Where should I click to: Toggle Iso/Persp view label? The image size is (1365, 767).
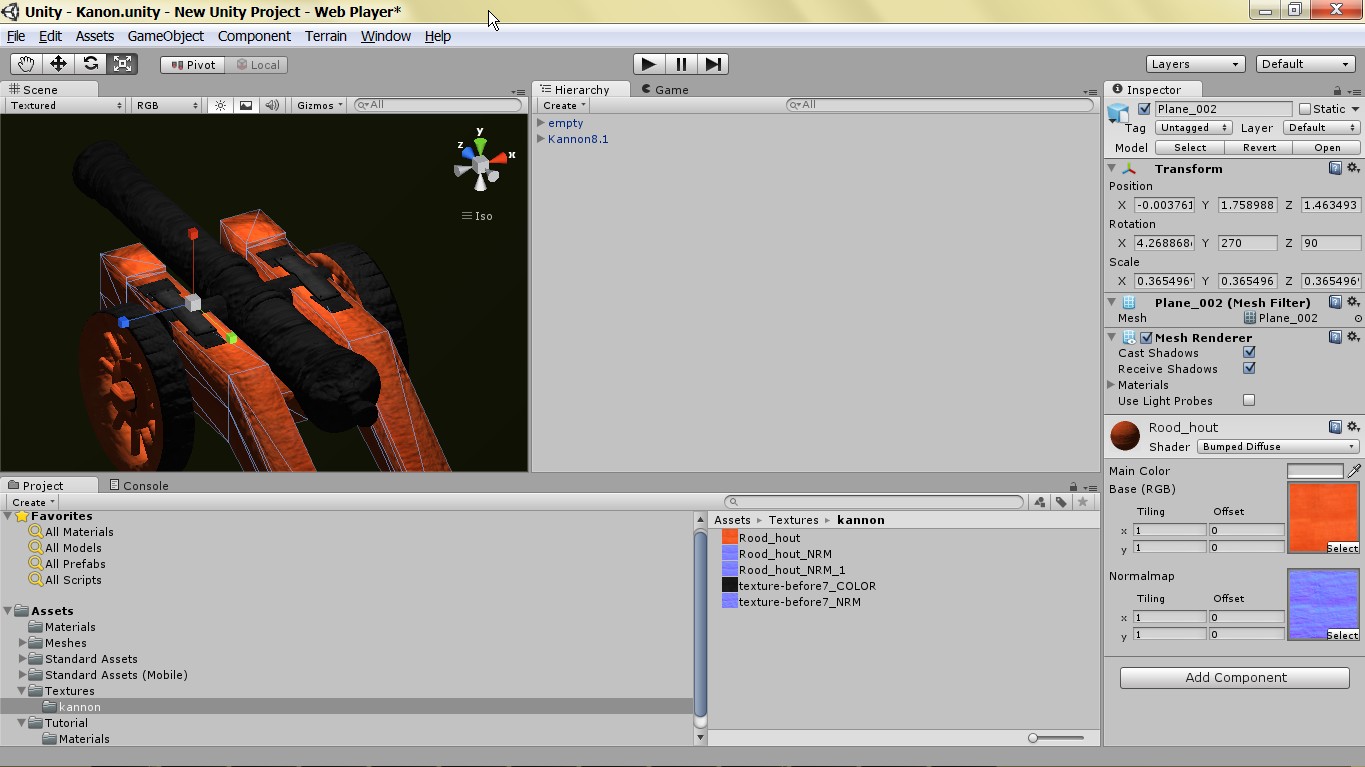(477, 216)
